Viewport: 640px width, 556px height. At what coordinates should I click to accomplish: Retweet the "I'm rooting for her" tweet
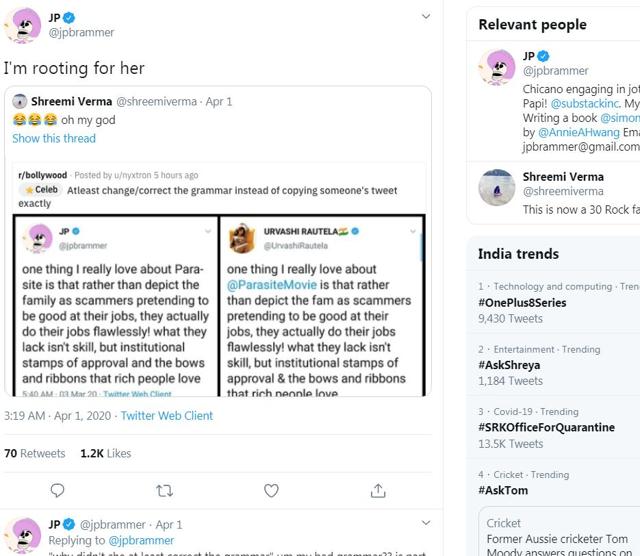coord(164,490)
